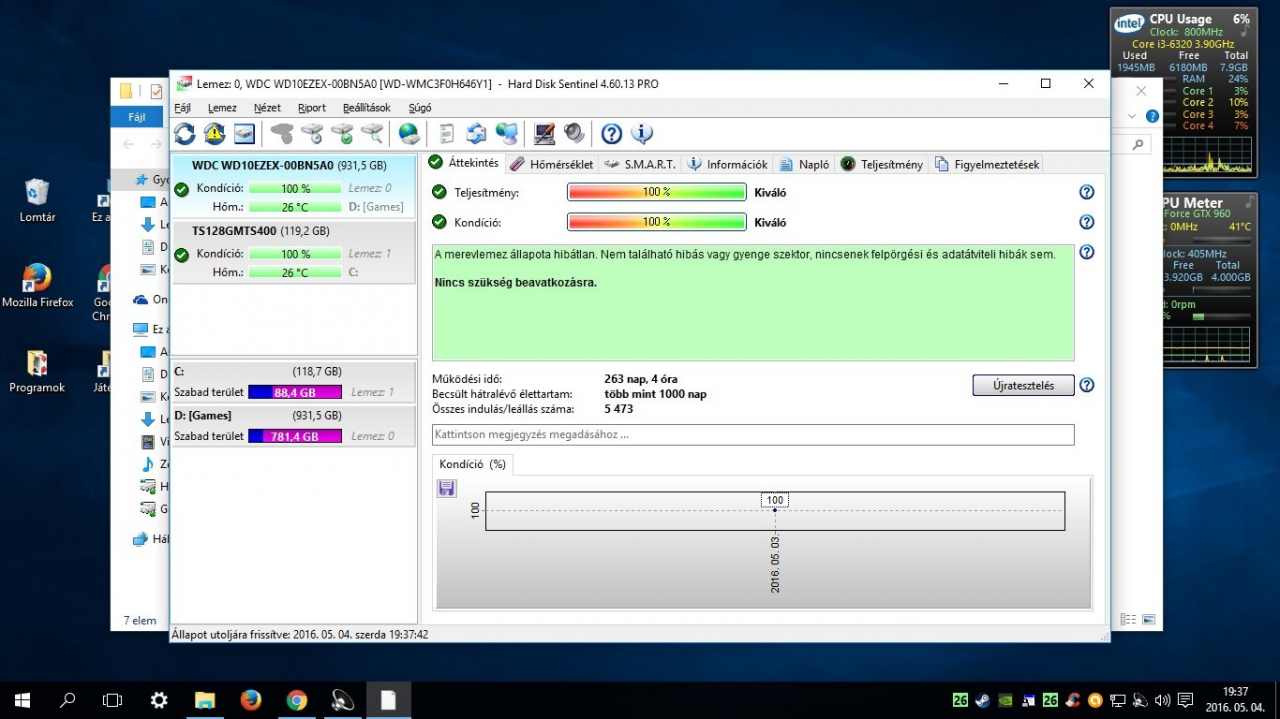Image resolution: width=1280 pixels, height=719 pixels.
Task: Open the blue Fájl tab in Explorer window
Action: (x=137, y=117)
